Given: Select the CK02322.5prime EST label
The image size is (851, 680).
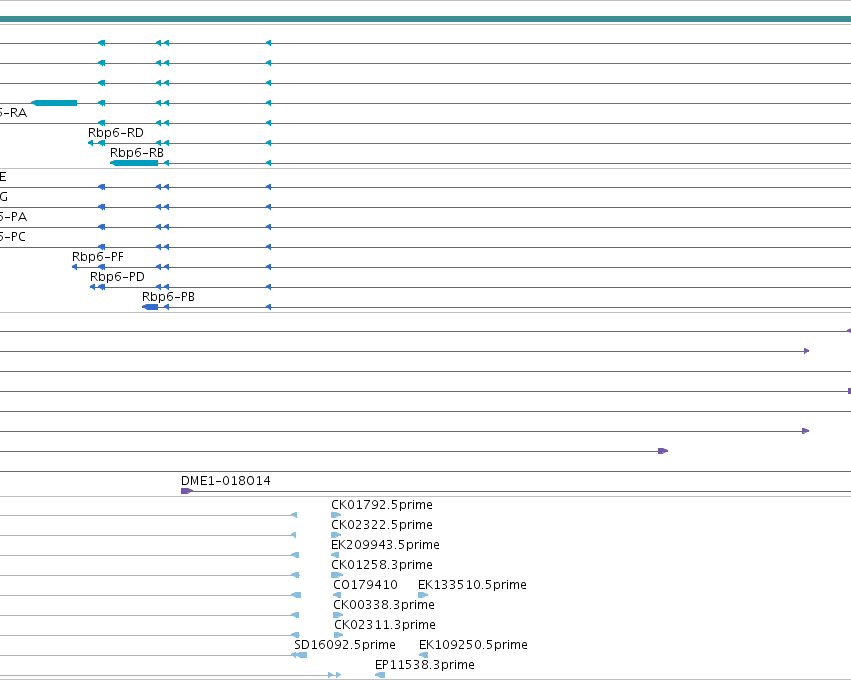Looking at the screenshot, I should (x=382, y=525).
